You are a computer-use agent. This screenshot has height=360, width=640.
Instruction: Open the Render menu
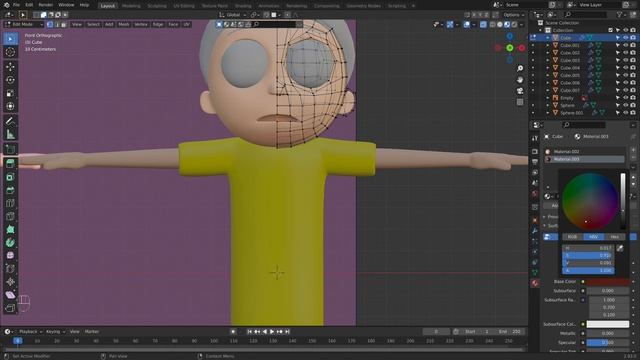(45, 5)
